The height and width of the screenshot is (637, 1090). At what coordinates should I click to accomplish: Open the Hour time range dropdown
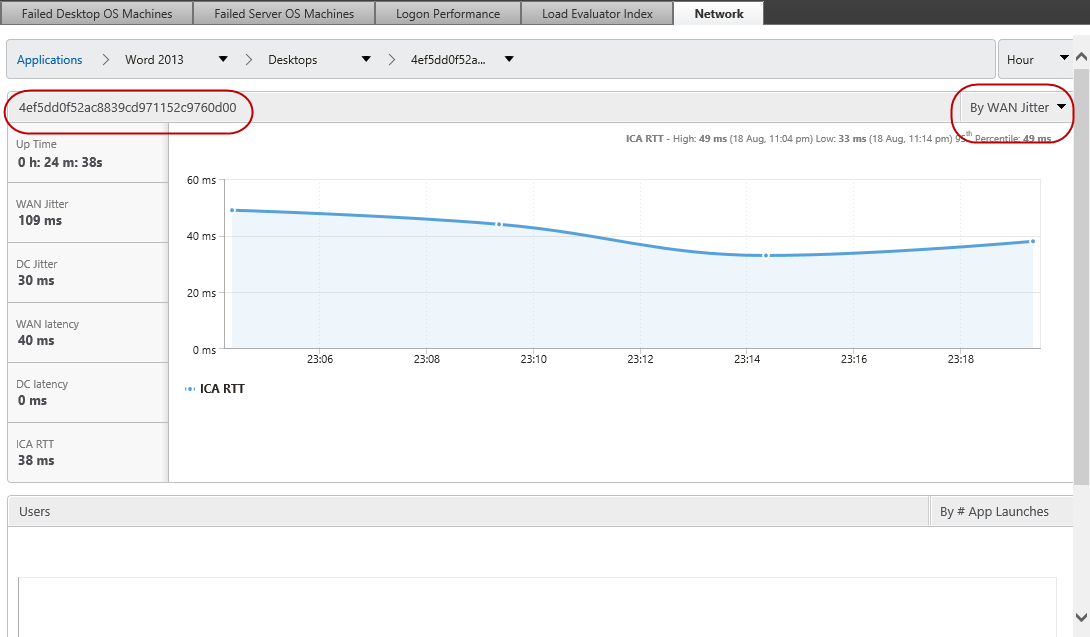click(1035, 58)
